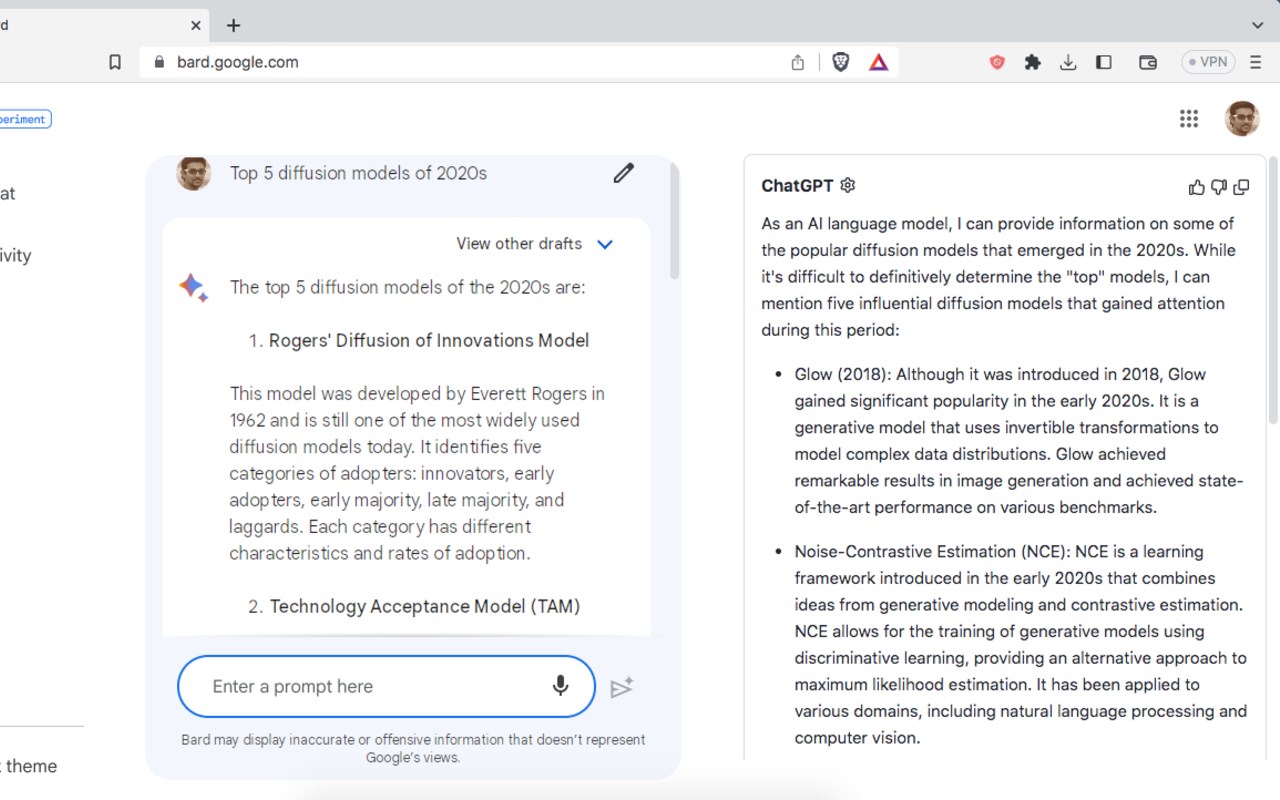Click 'The top 5 diffusion models of the 2020s are:'

click(x=408, y=287)
